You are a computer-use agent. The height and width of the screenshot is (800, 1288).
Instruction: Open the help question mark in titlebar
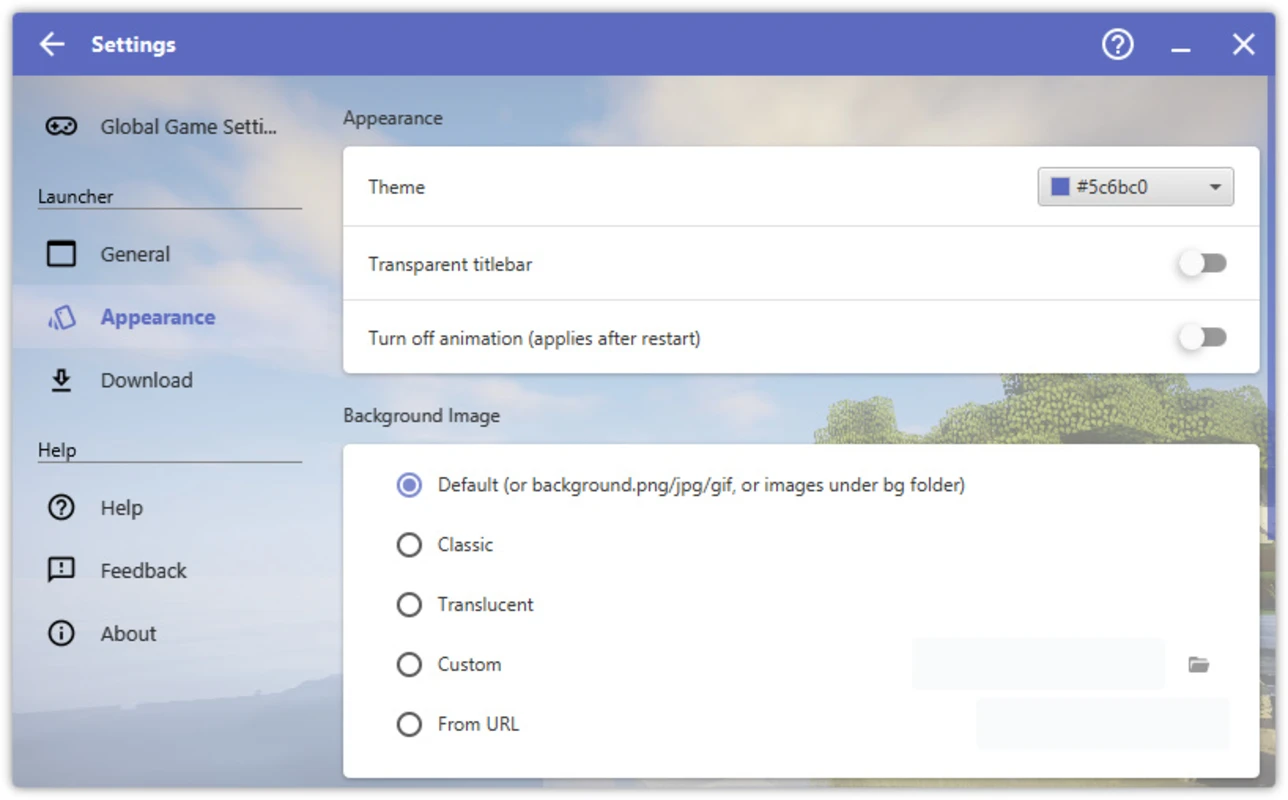coord(1118,44)
